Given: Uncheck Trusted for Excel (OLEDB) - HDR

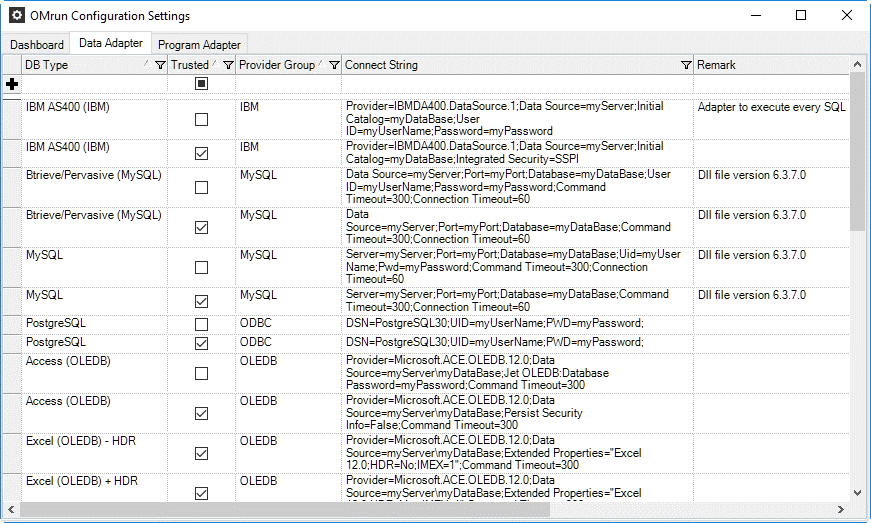Looking at the screenshot, I should click(x=201, y=454).
